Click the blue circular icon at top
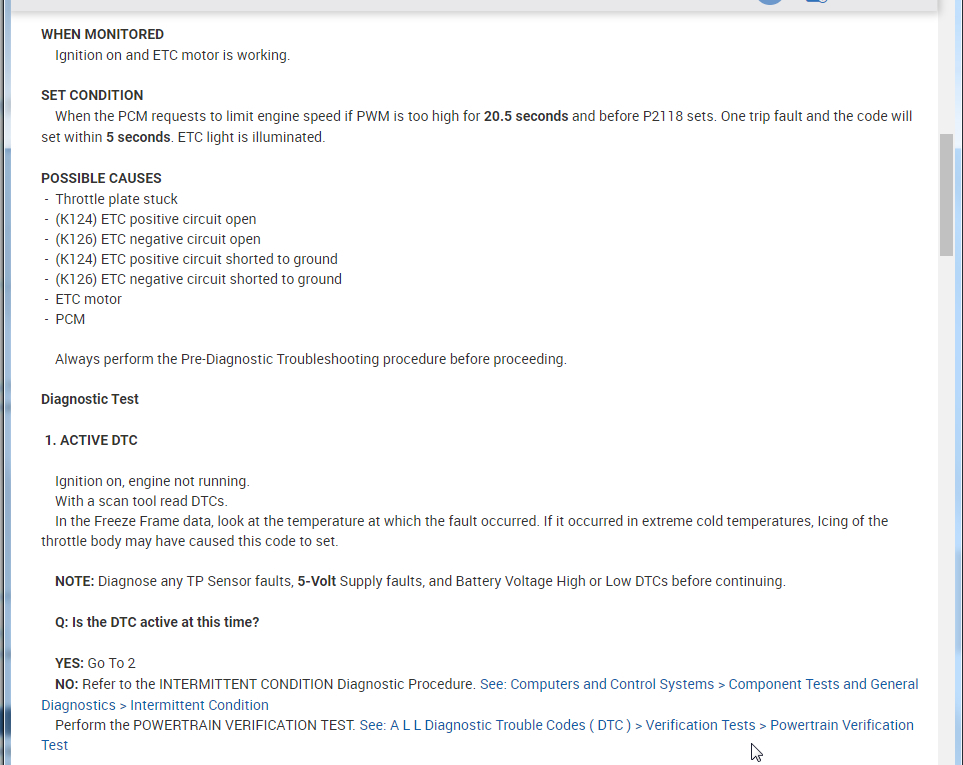 770,2
